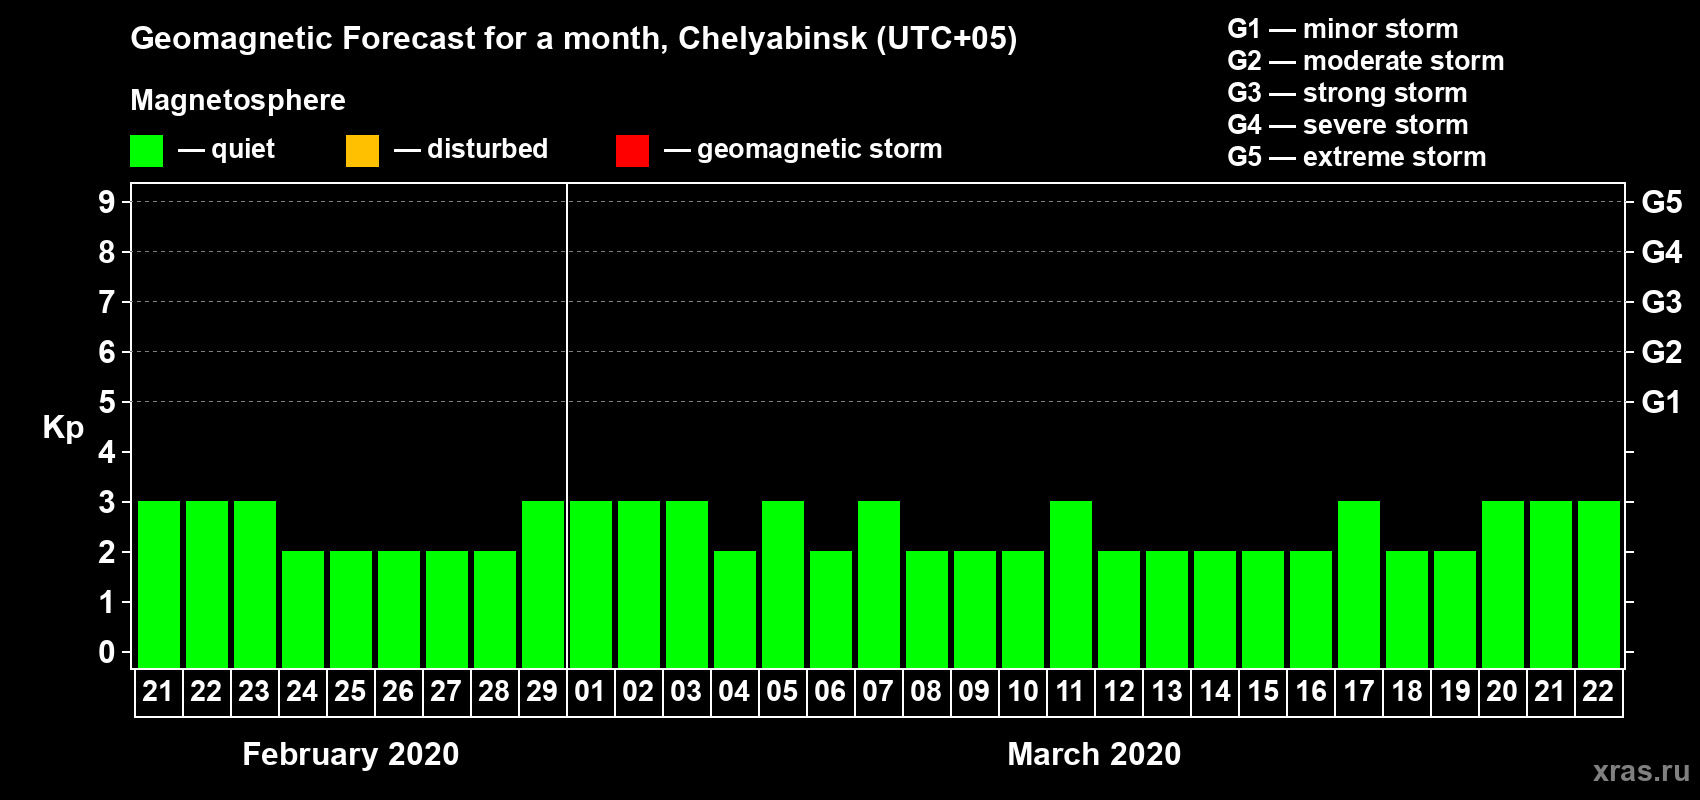Select the March 15 date cell
Viewport: 1700px width, 800px height.
click(x=1262, y=692)
